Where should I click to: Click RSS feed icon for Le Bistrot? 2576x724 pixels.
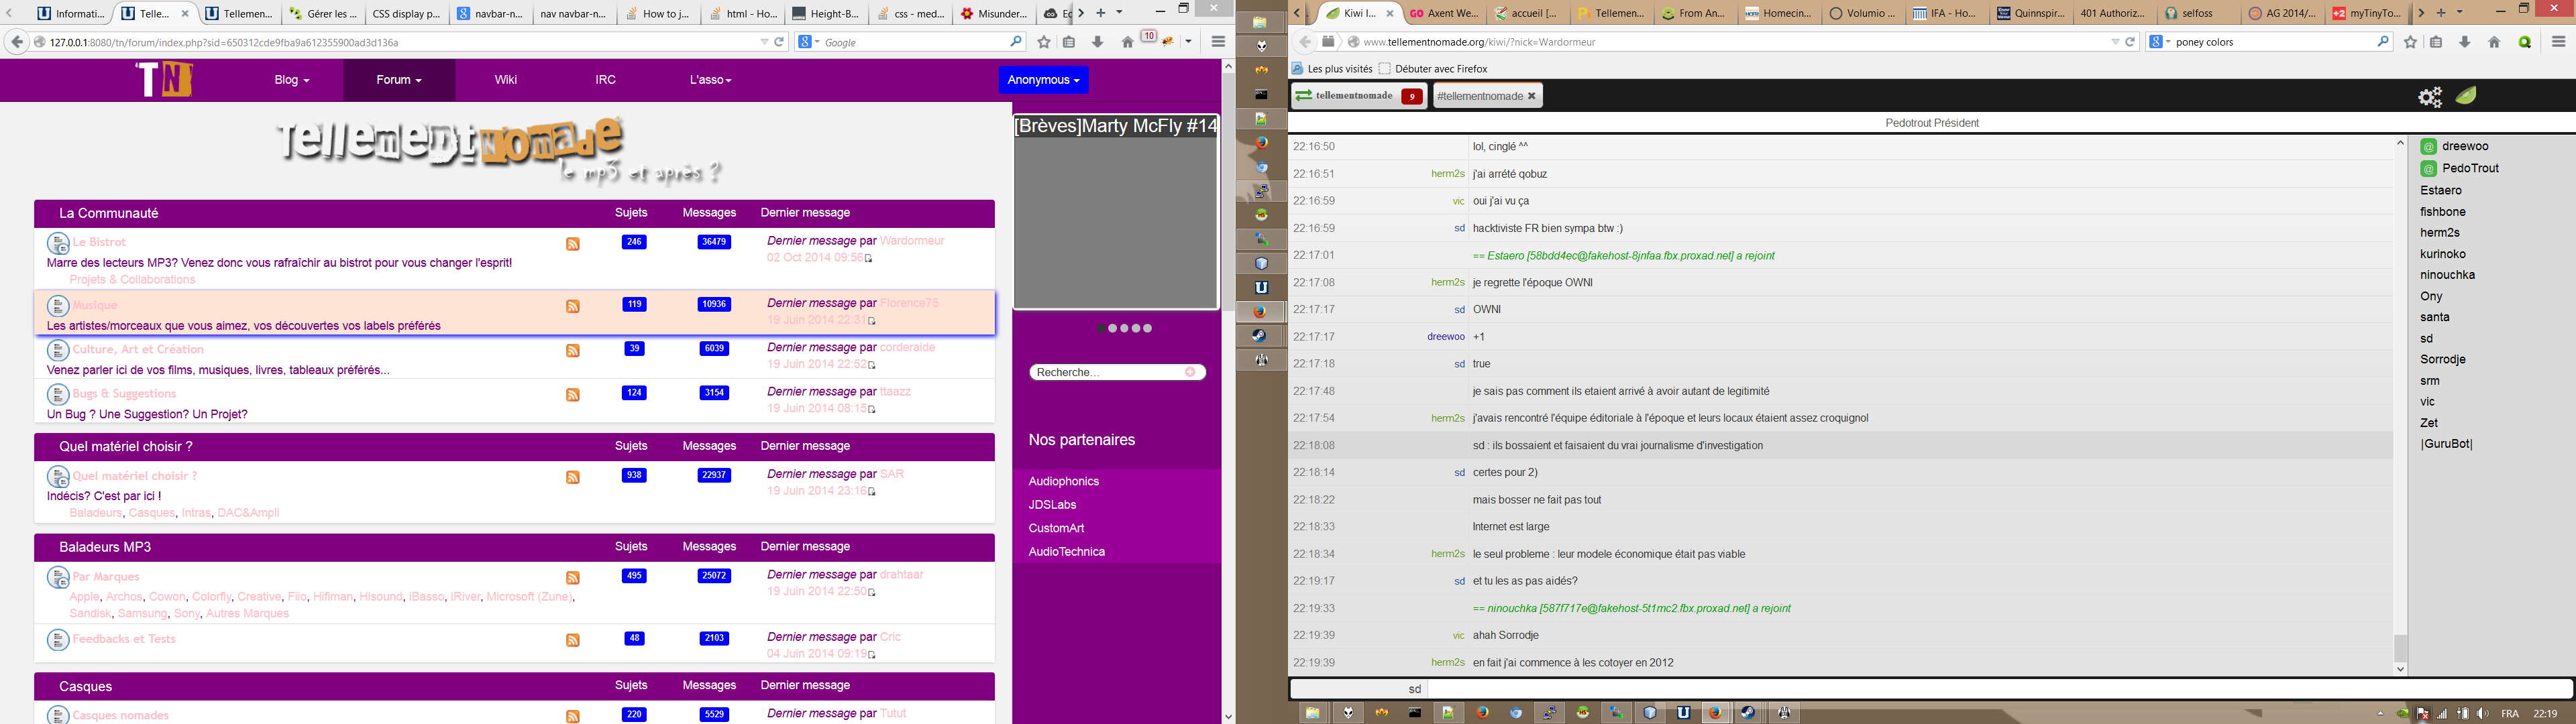[573, 244]
